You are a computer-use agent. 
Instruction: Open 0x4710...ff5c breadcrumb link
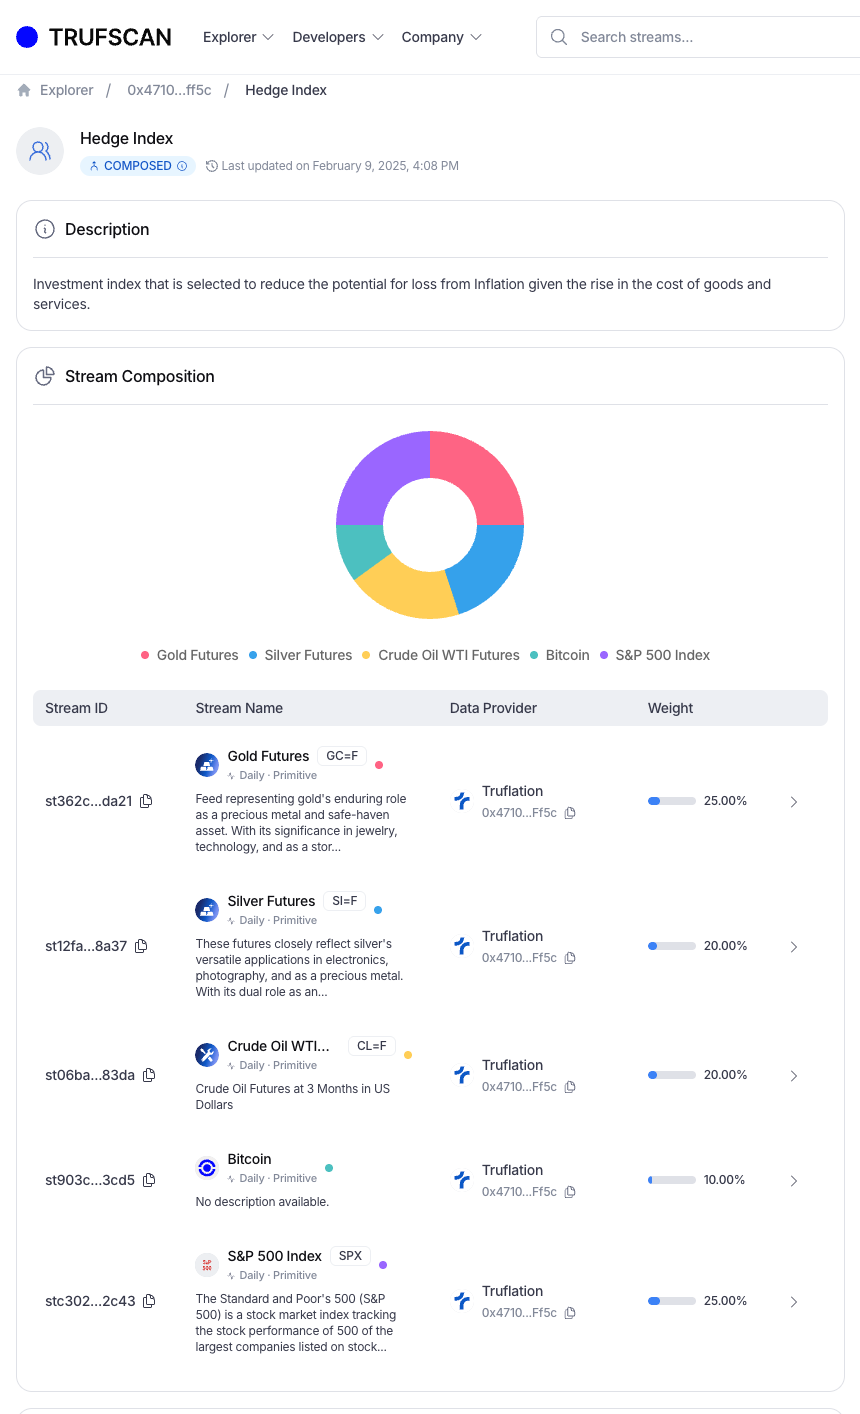(169, 90)
